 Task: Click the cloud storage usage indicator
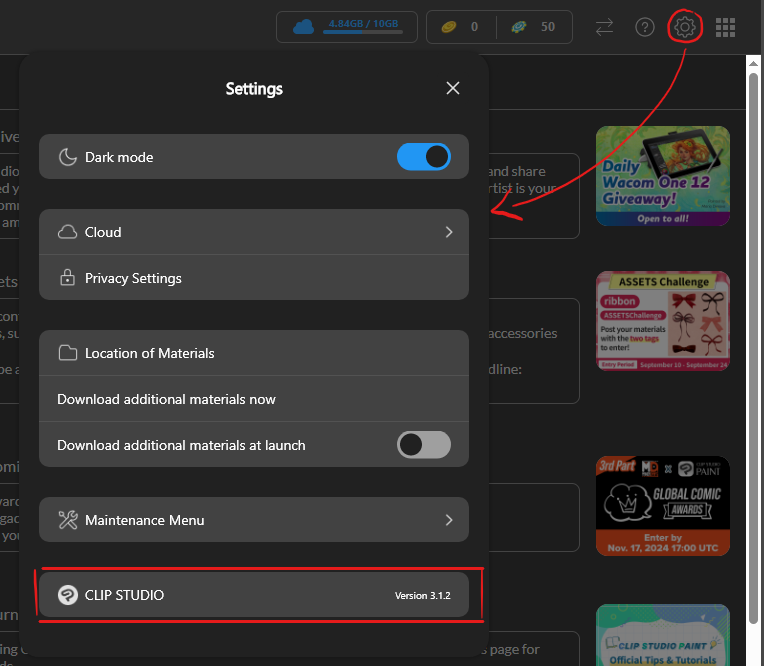click(x=345, y=27)
